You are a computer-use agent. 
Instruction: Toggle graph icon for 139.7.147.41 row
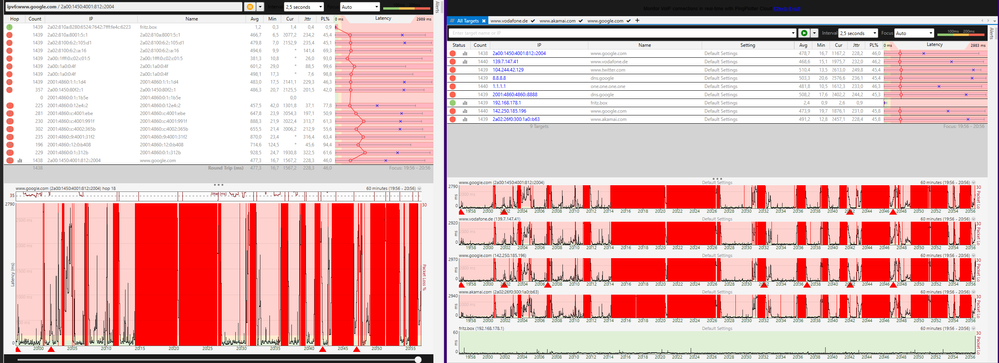click(x=464, y=62)
